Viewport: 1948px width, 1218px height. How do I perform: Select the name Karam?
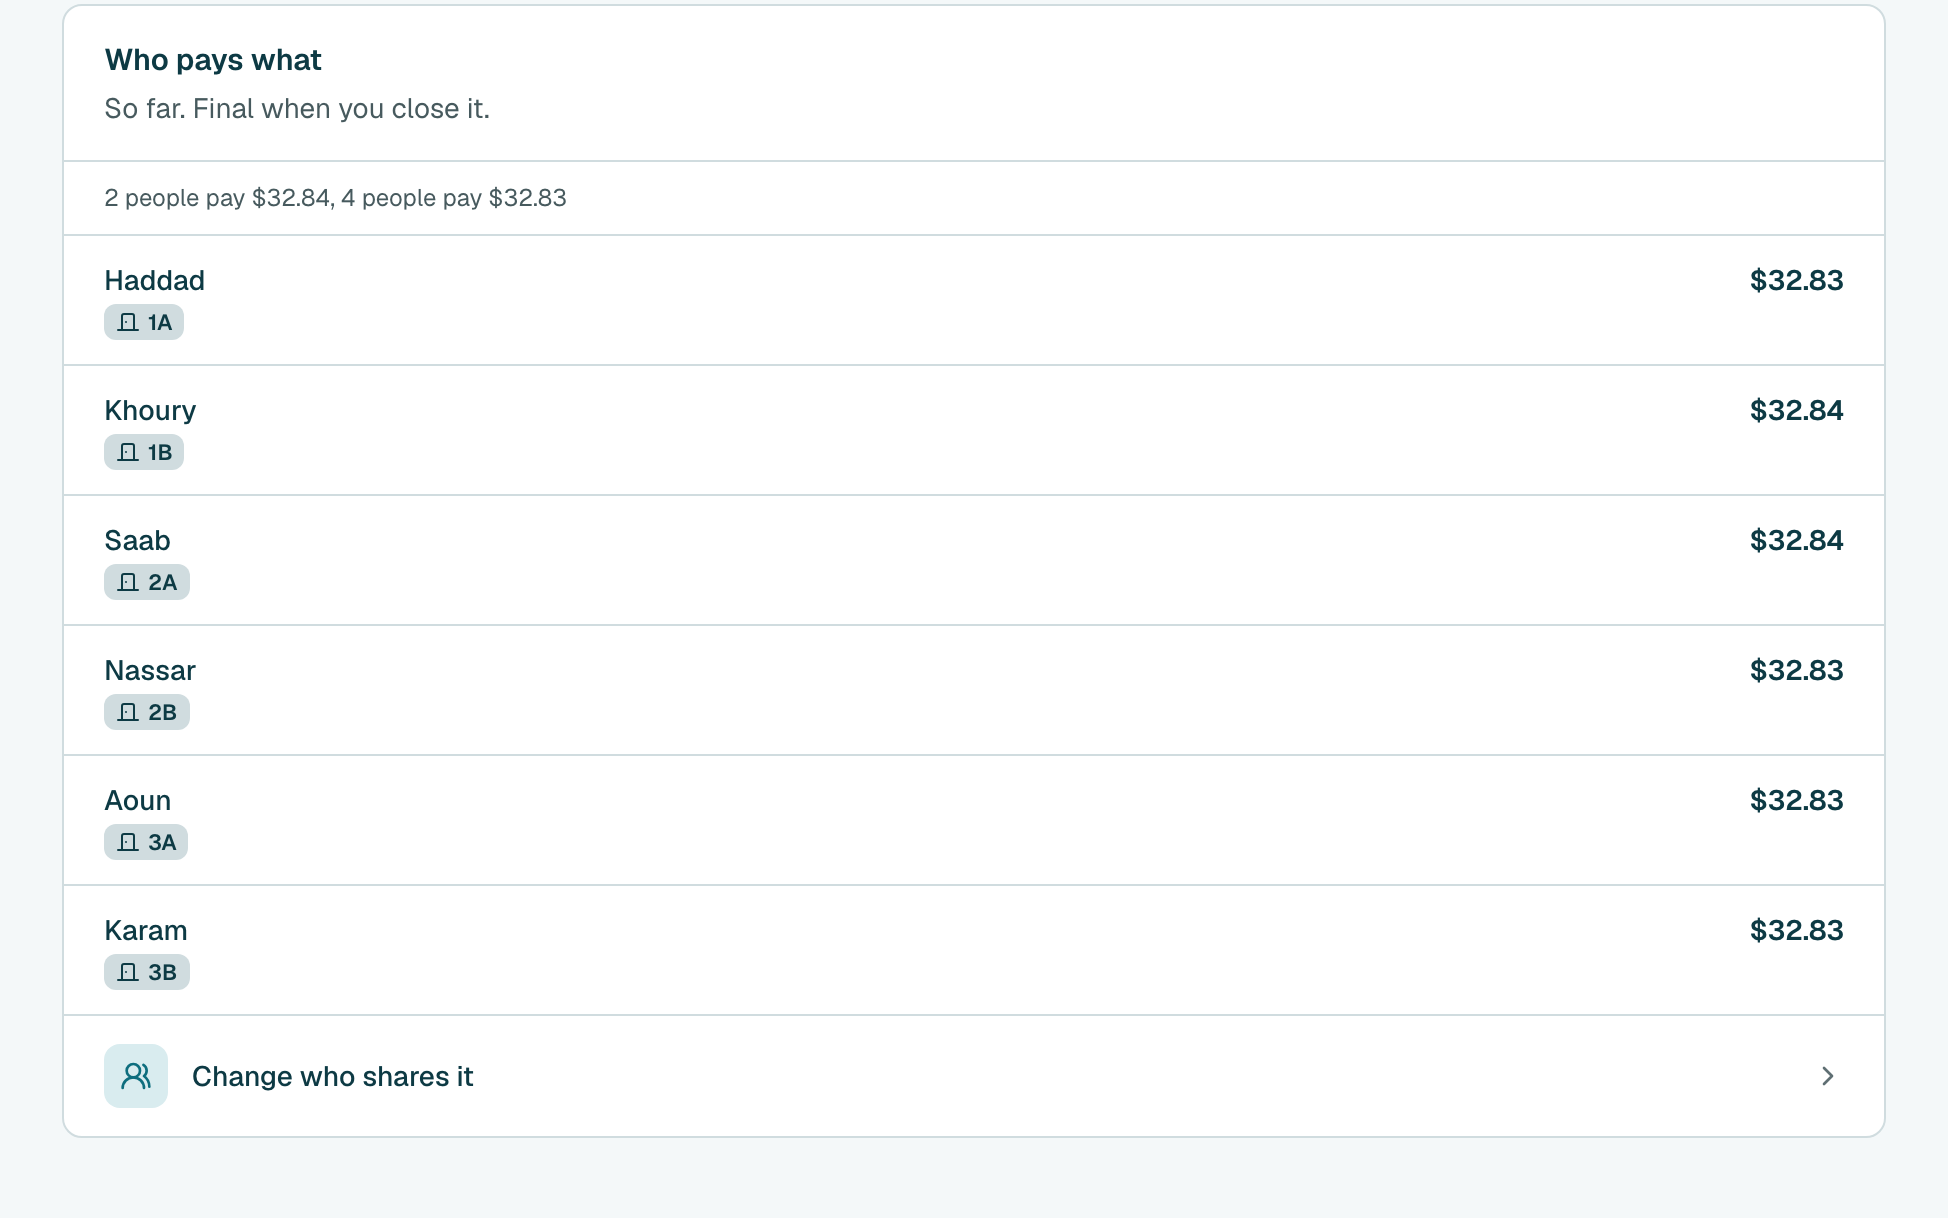(146, 930)
